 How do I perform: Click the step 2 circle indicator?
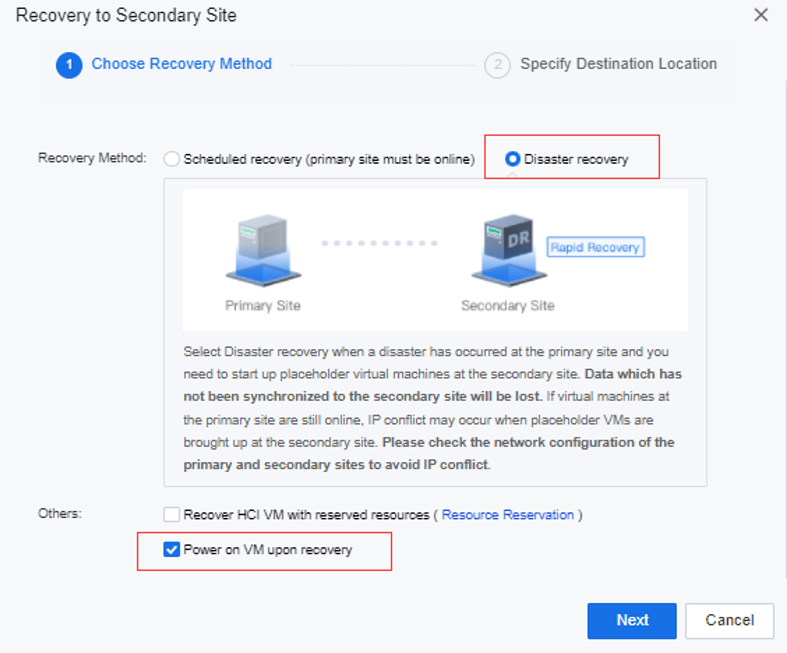[x=497, y=65]
